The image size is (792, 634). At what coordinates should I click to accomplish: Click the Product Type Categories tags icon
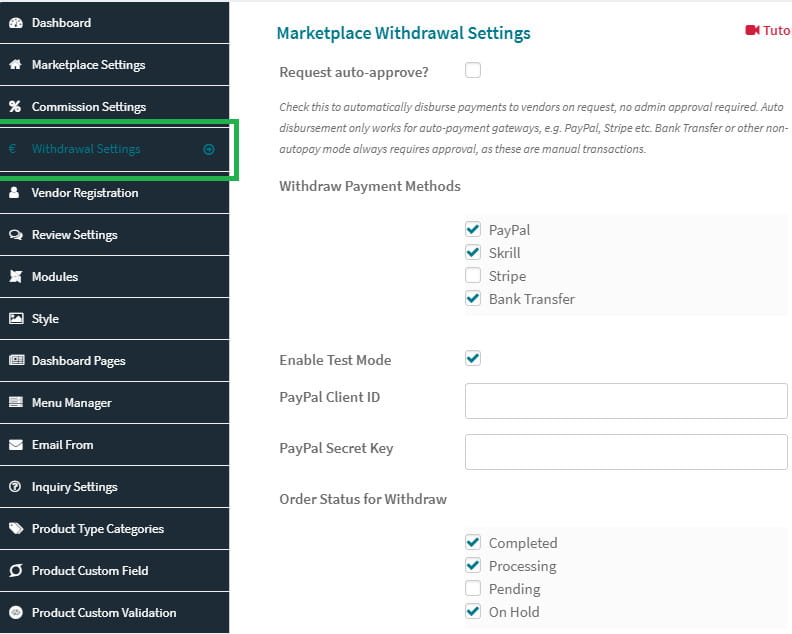16,528
